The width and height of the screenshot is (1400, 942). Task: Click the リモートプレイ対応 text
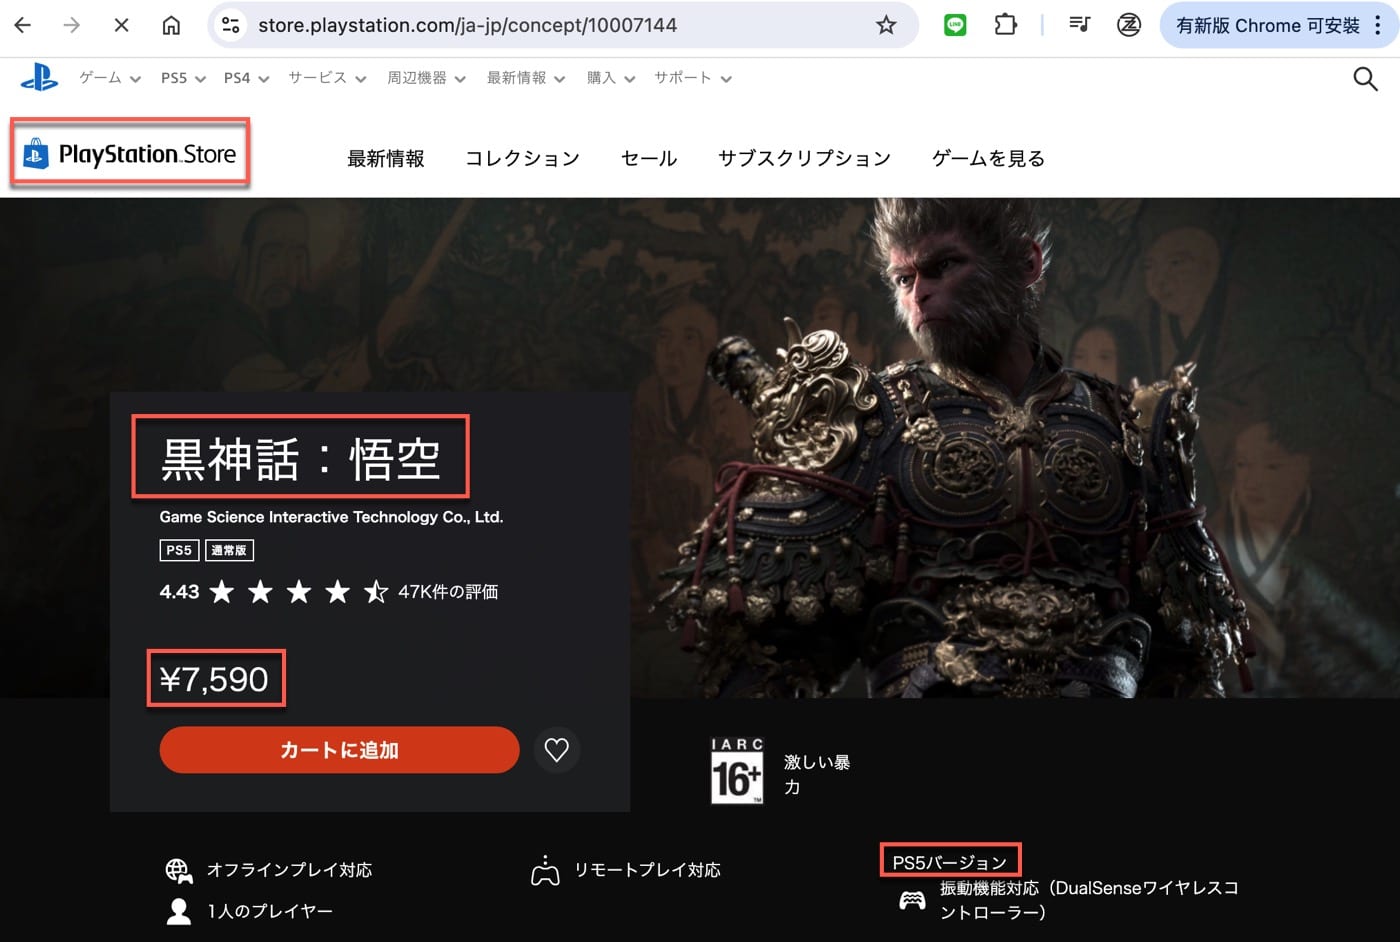point(647,870)
